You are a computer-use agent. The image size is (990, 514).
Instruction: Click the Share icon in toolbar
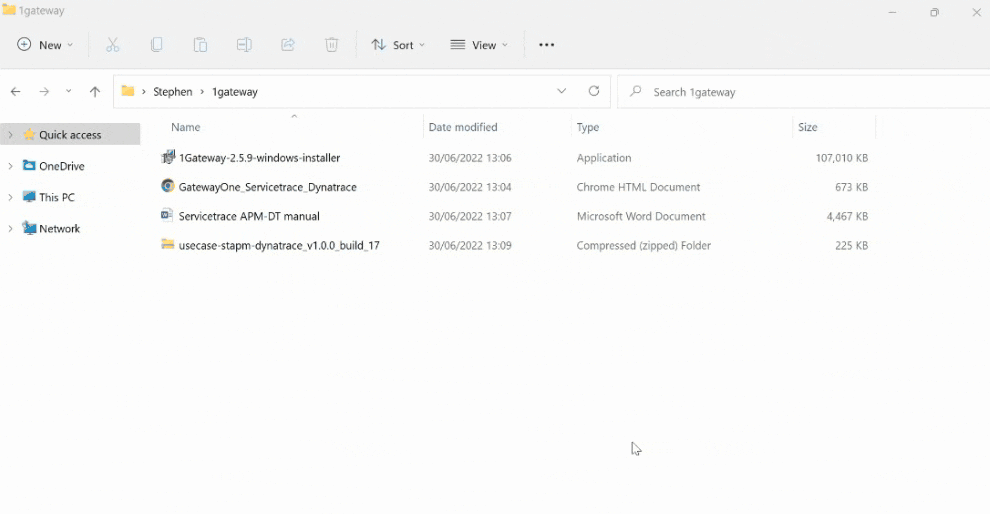(288, 45)
